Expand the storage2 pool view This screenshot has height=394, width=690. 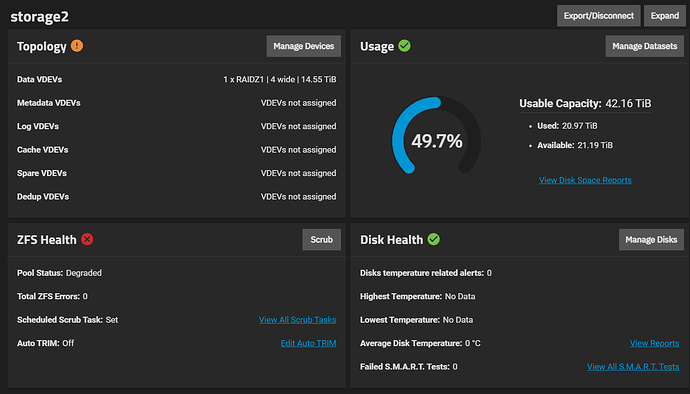664,16
